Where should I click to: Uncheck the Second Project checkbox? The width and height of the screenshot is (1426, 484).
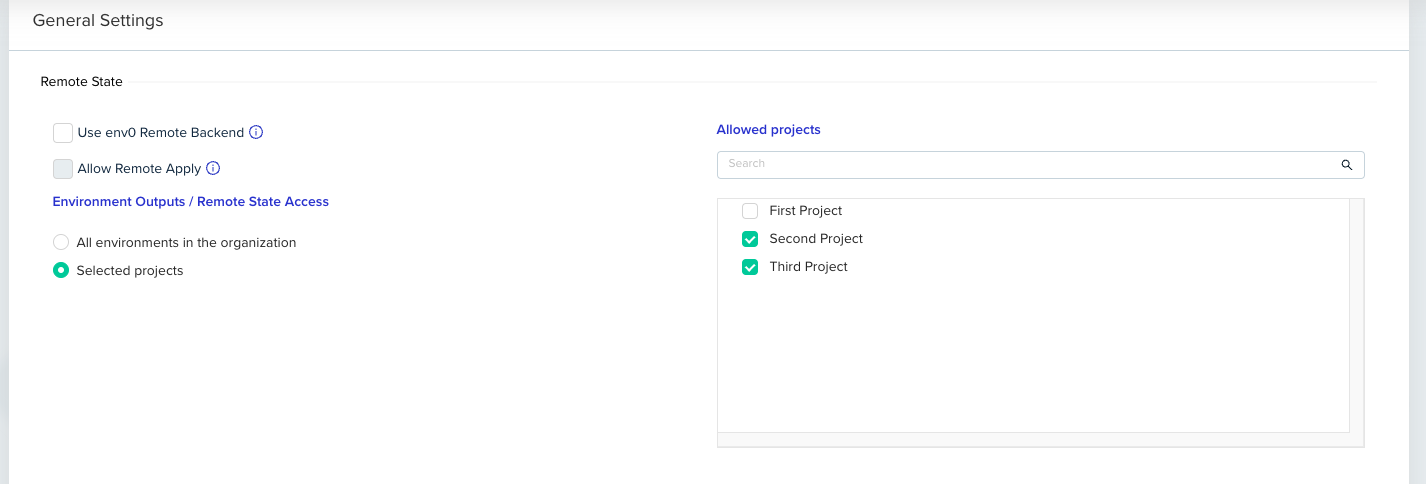pyautogui.click(x=750, y=239)
